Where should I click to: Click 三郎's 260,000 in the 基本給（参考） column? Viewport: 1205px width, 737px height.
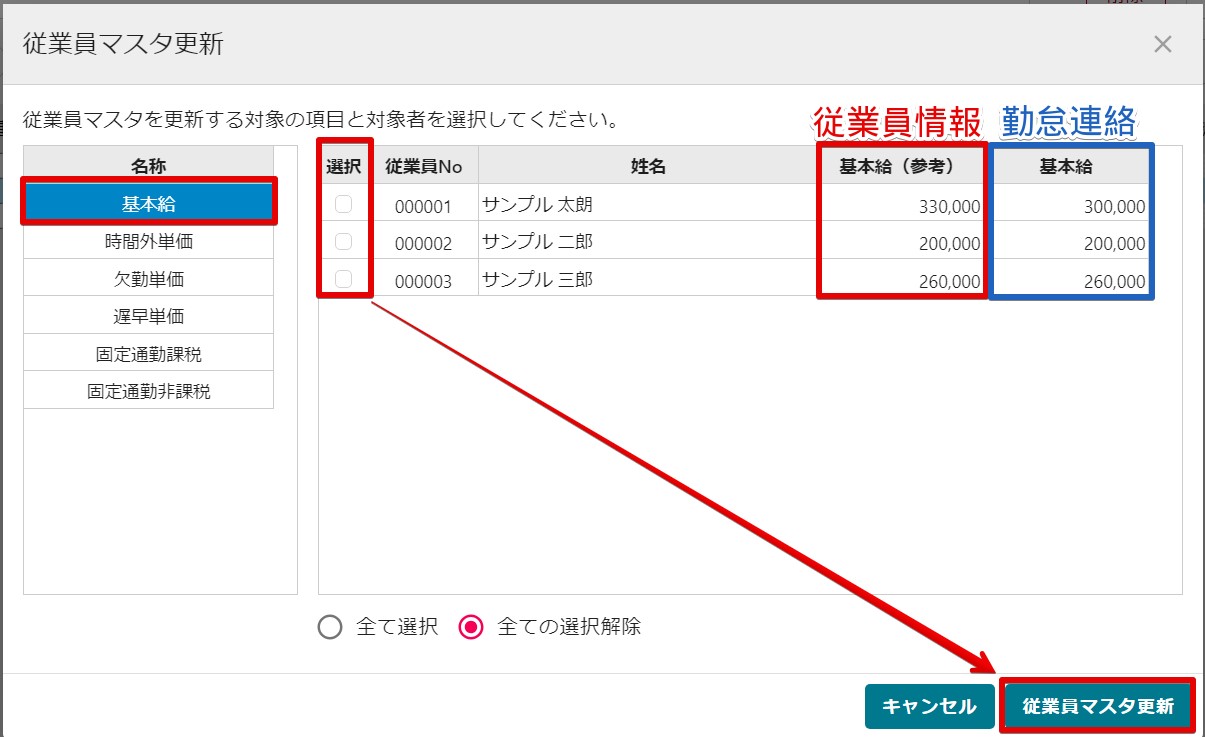click(x=950, y=282)
